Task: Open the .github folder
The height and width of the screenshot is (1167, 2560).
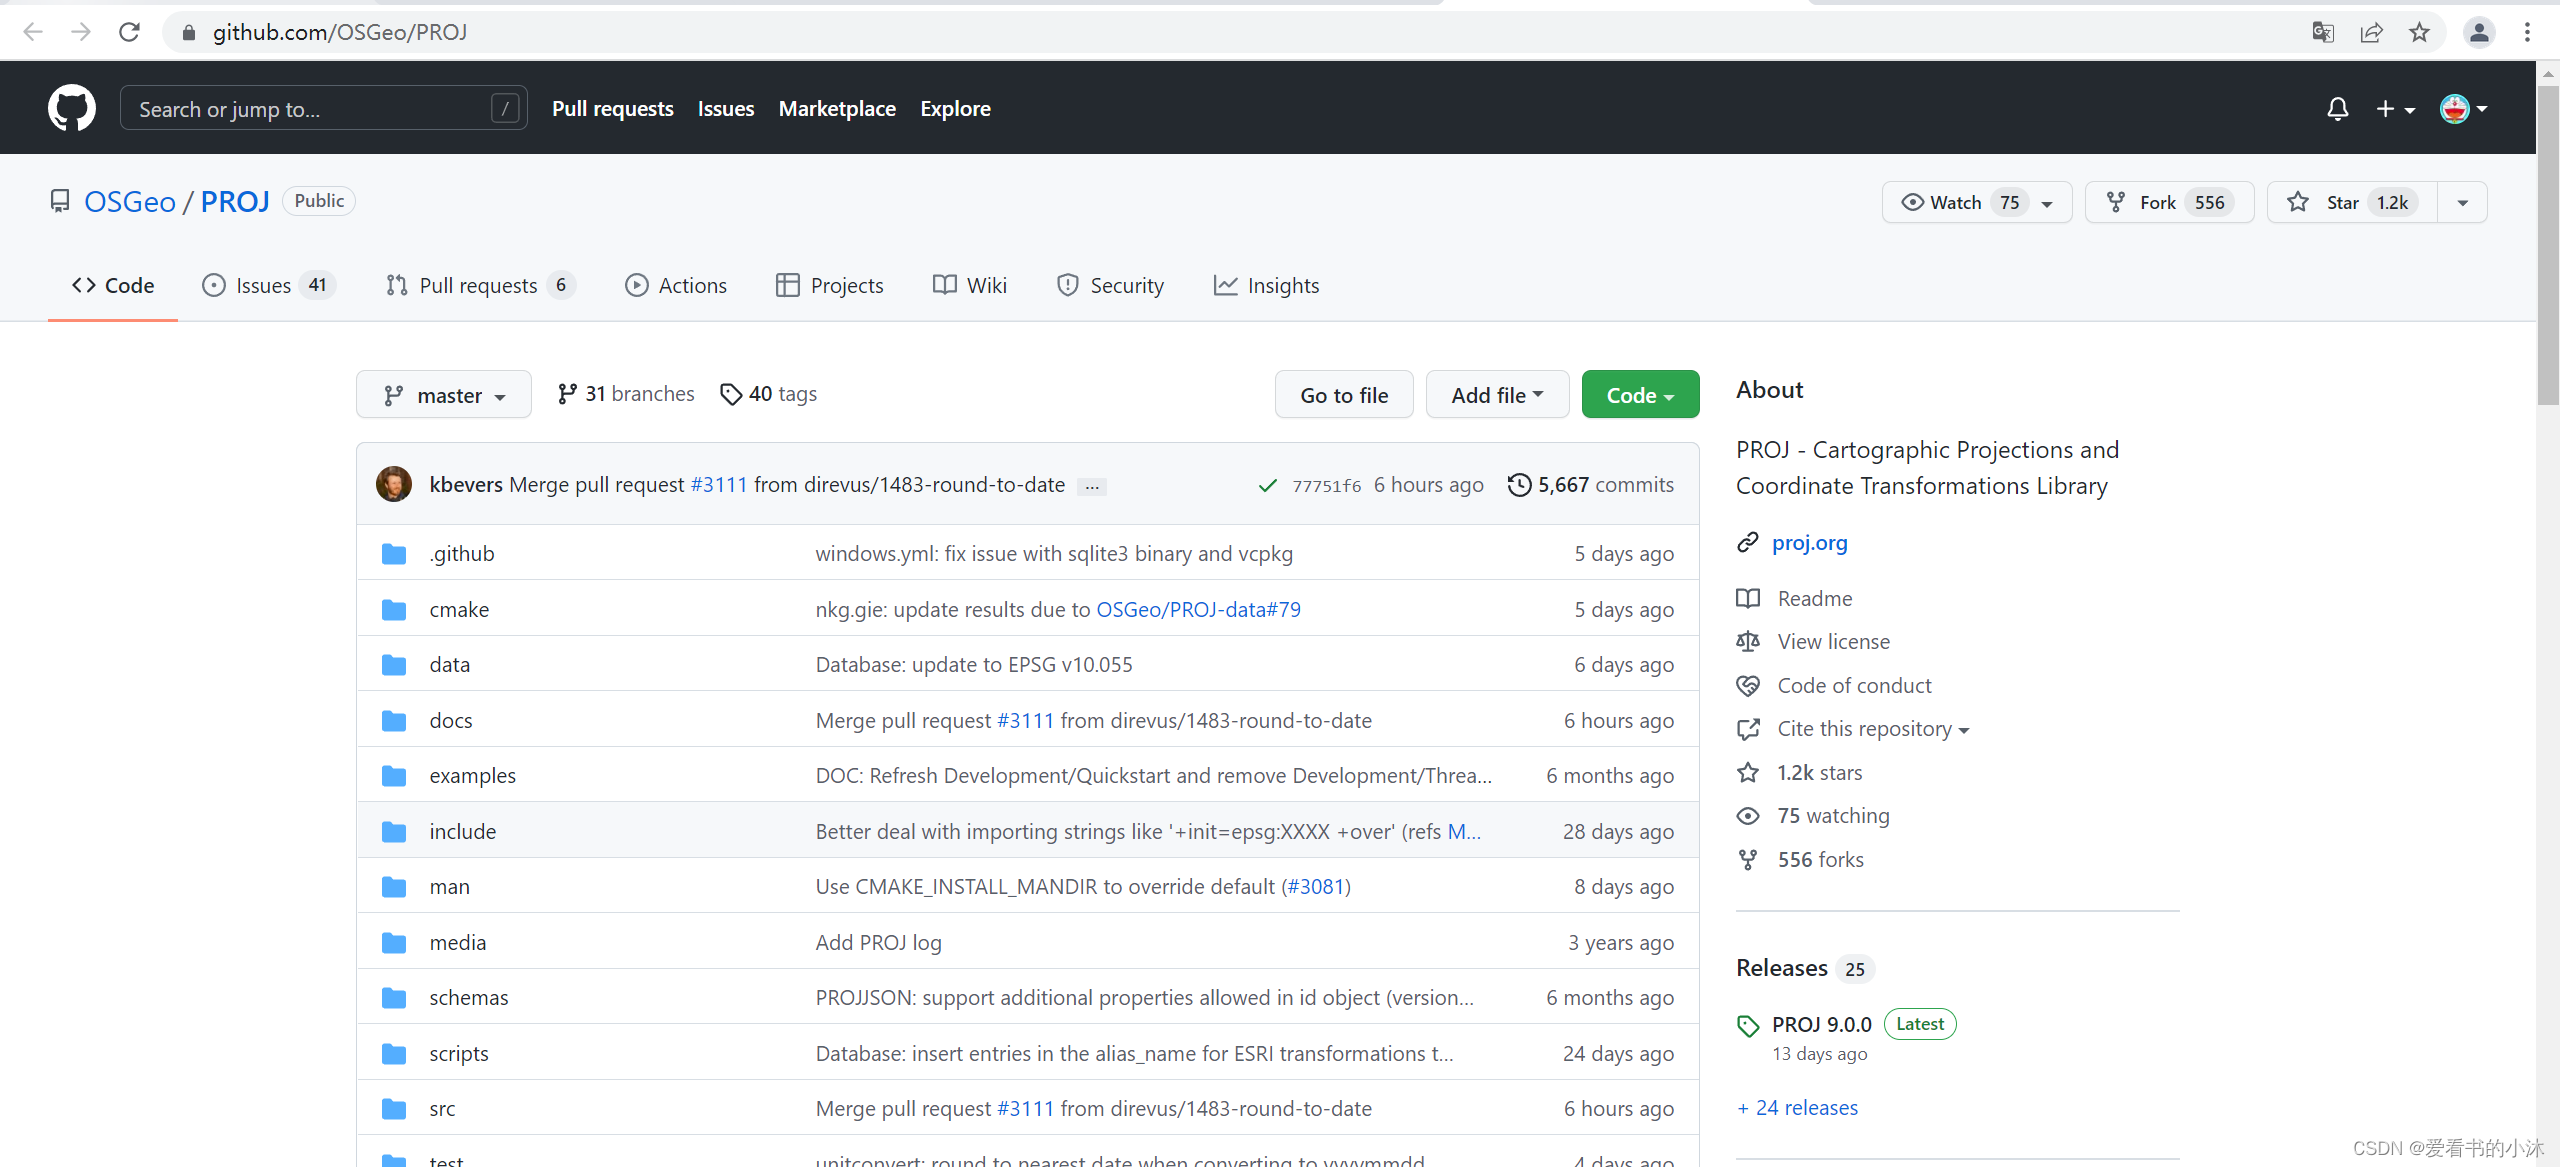Action: (462, 553)
